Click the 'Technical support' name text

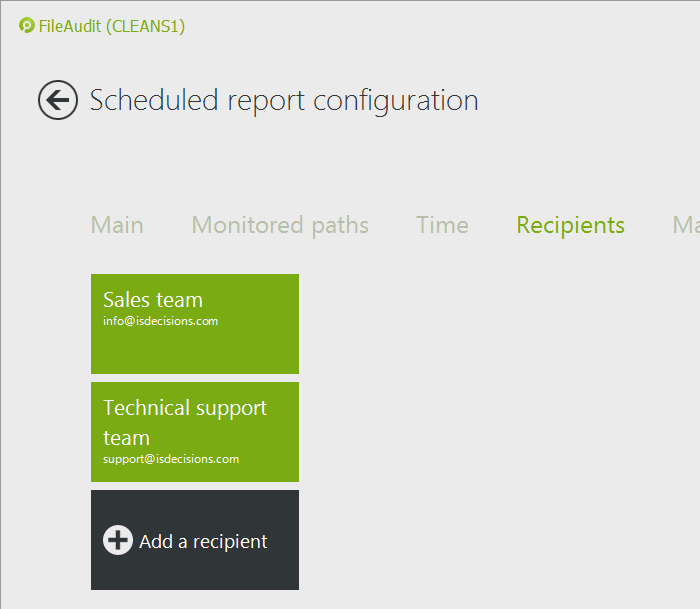tap(185, 408)
